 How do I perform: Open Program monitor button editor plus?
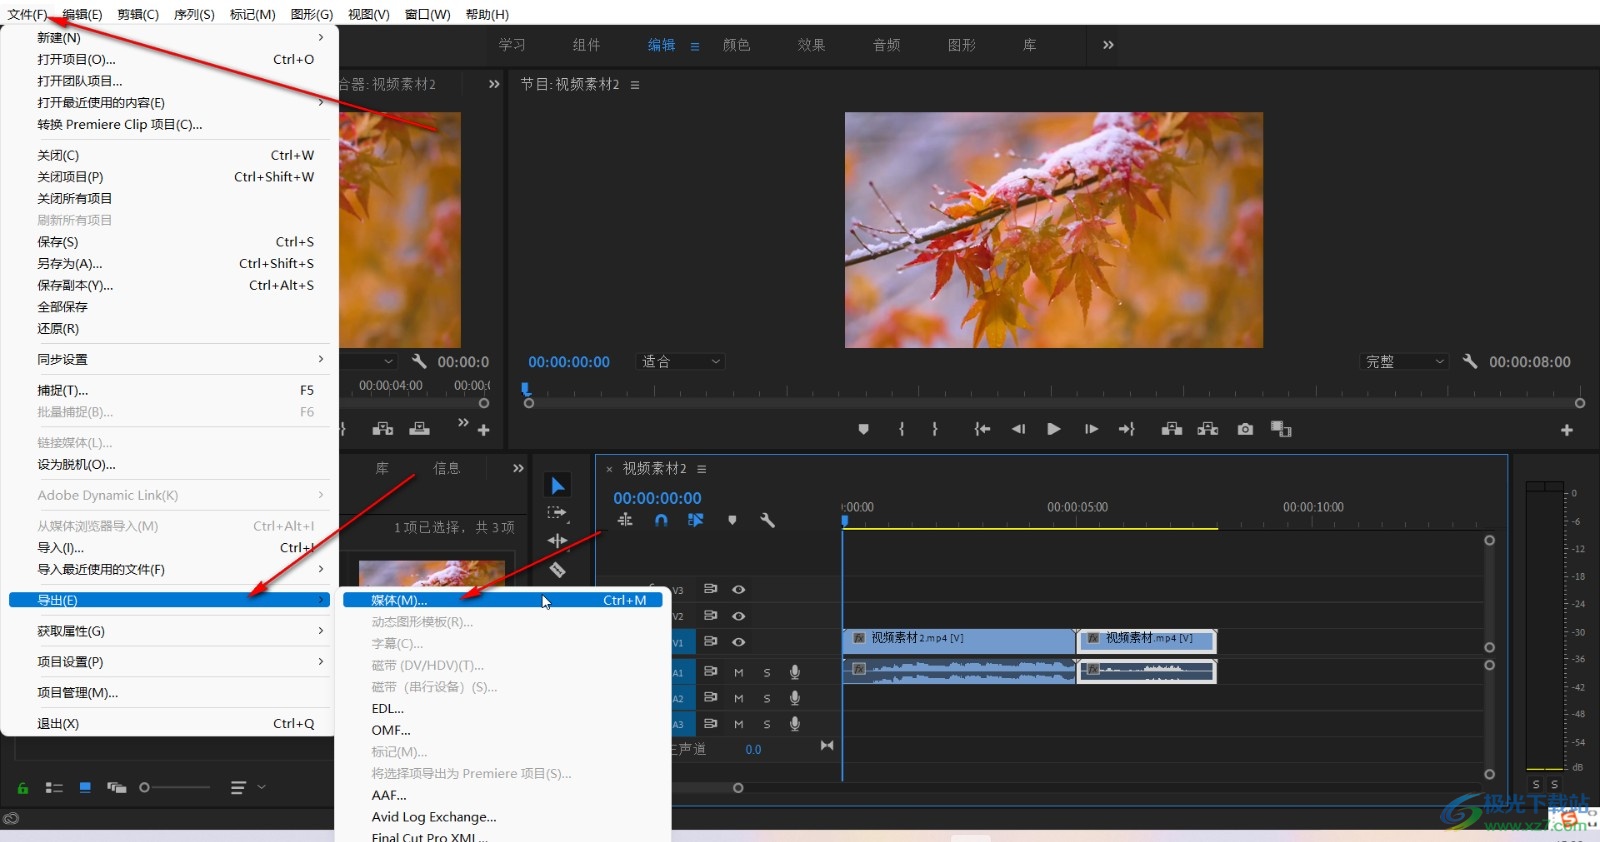coord(1567,430)
